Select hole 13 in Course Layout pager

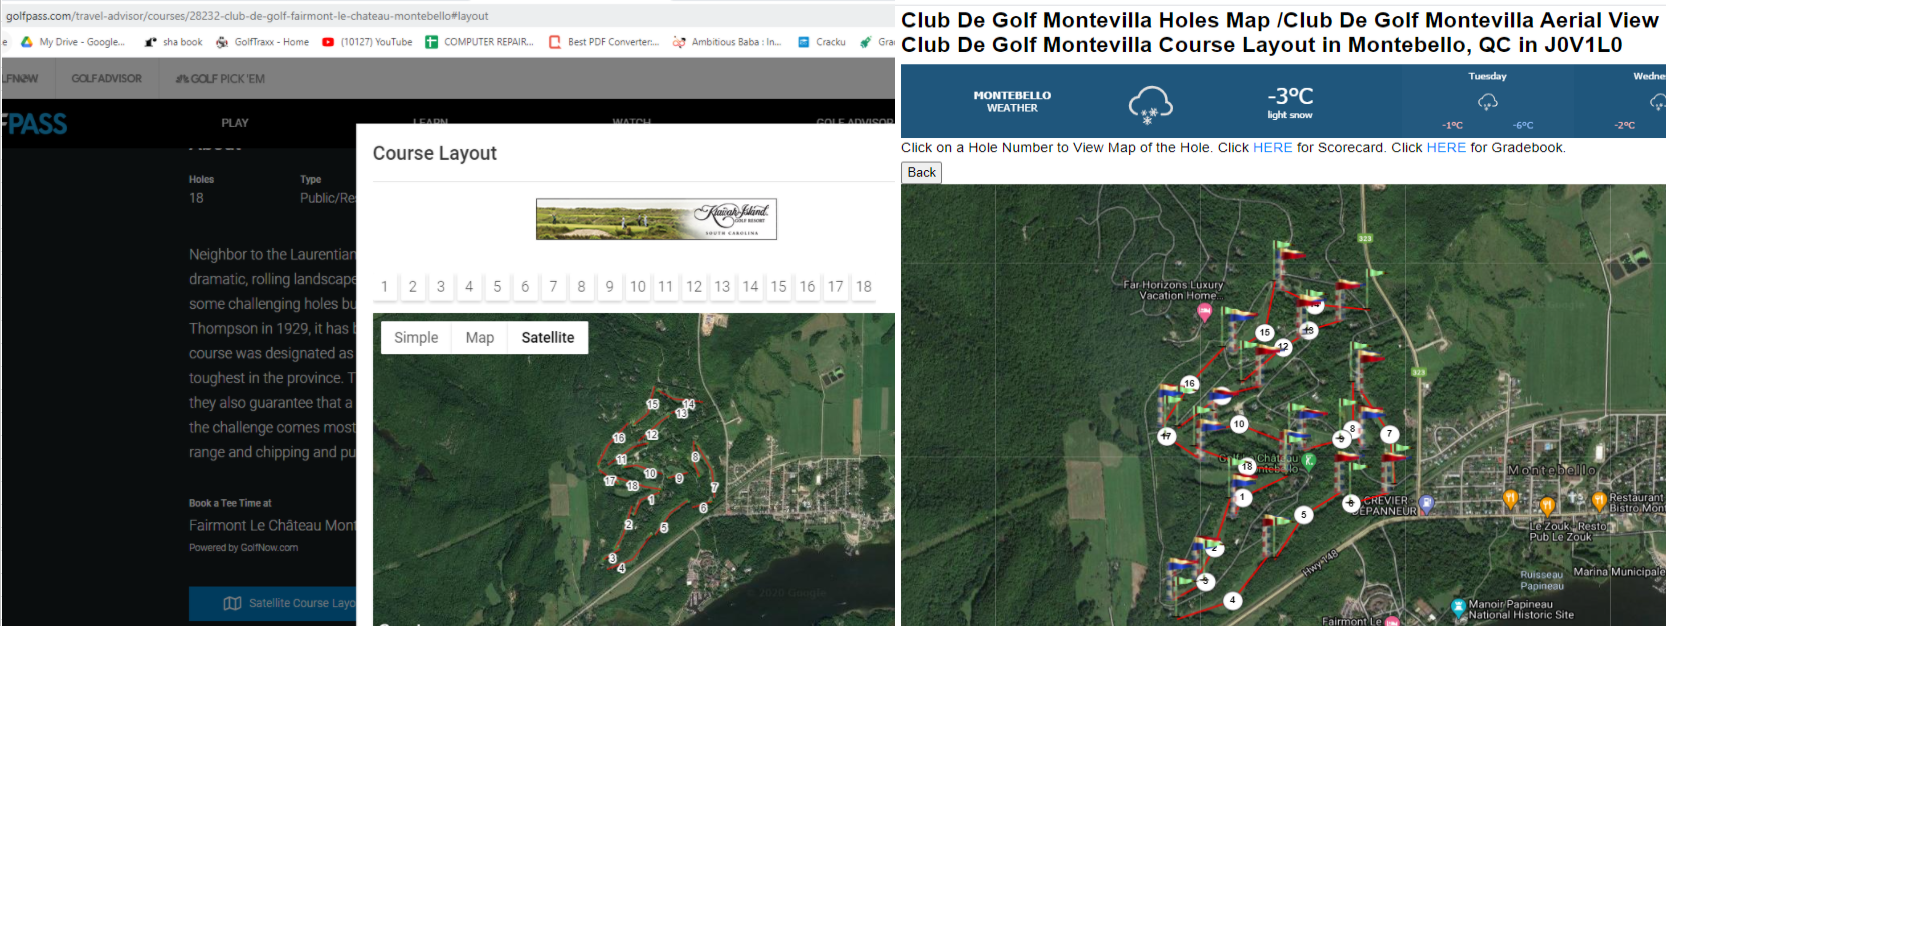click(x=722, y=287)
